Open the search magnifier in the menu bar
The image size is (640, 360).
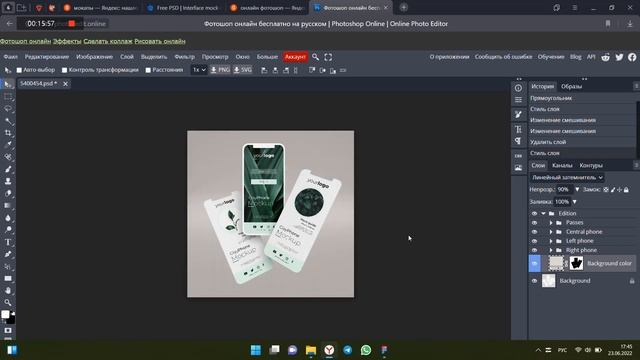point(316,57)
